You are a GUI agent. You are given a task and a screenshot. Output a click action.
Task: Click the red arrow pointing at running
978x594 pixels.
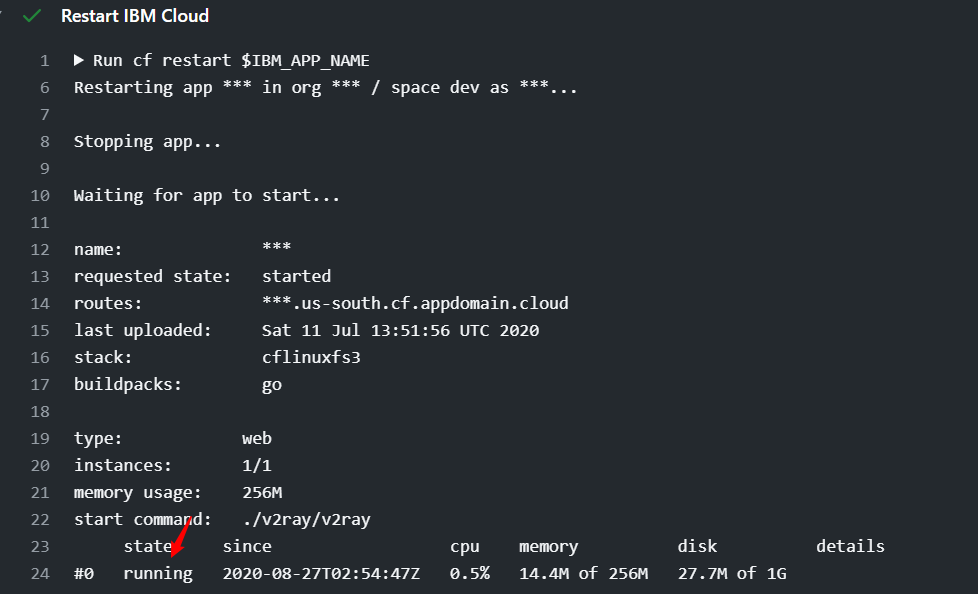point(181,538)
